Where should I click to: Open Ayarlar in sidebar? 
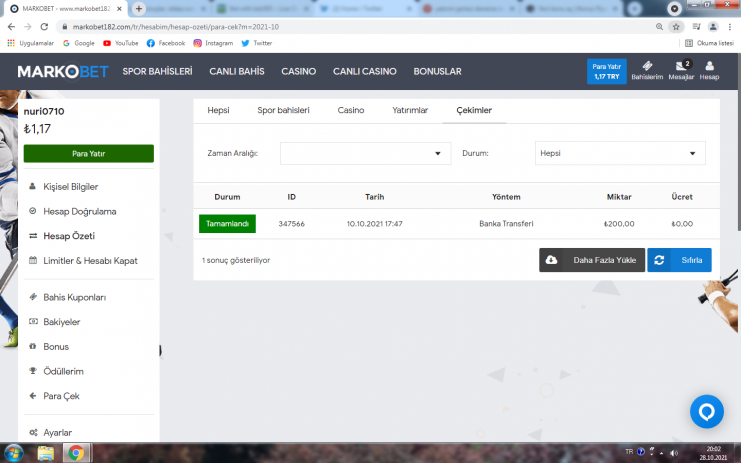pyautogui.click(x=57, y=432)
